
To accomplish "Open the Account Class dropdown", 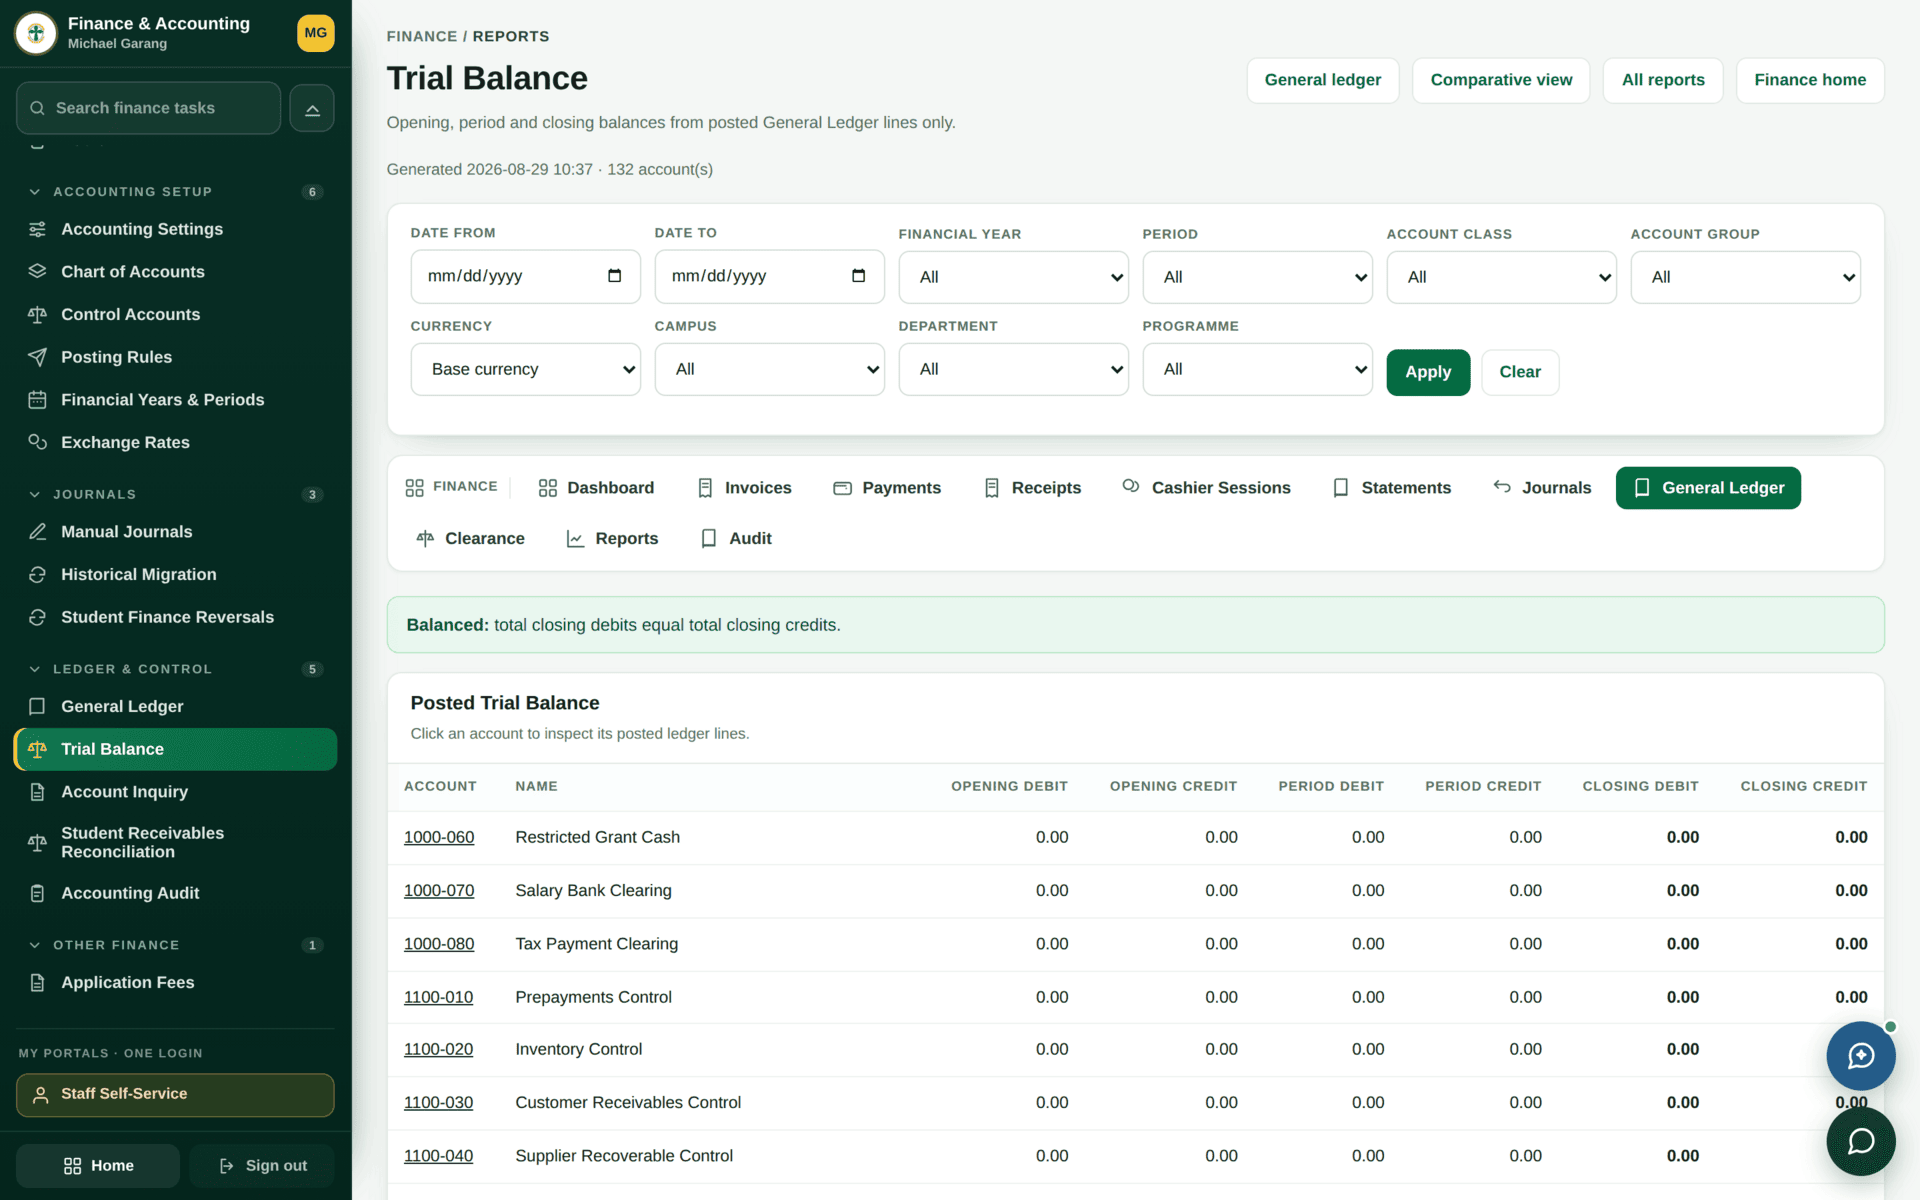I will tap(1501, 277).
